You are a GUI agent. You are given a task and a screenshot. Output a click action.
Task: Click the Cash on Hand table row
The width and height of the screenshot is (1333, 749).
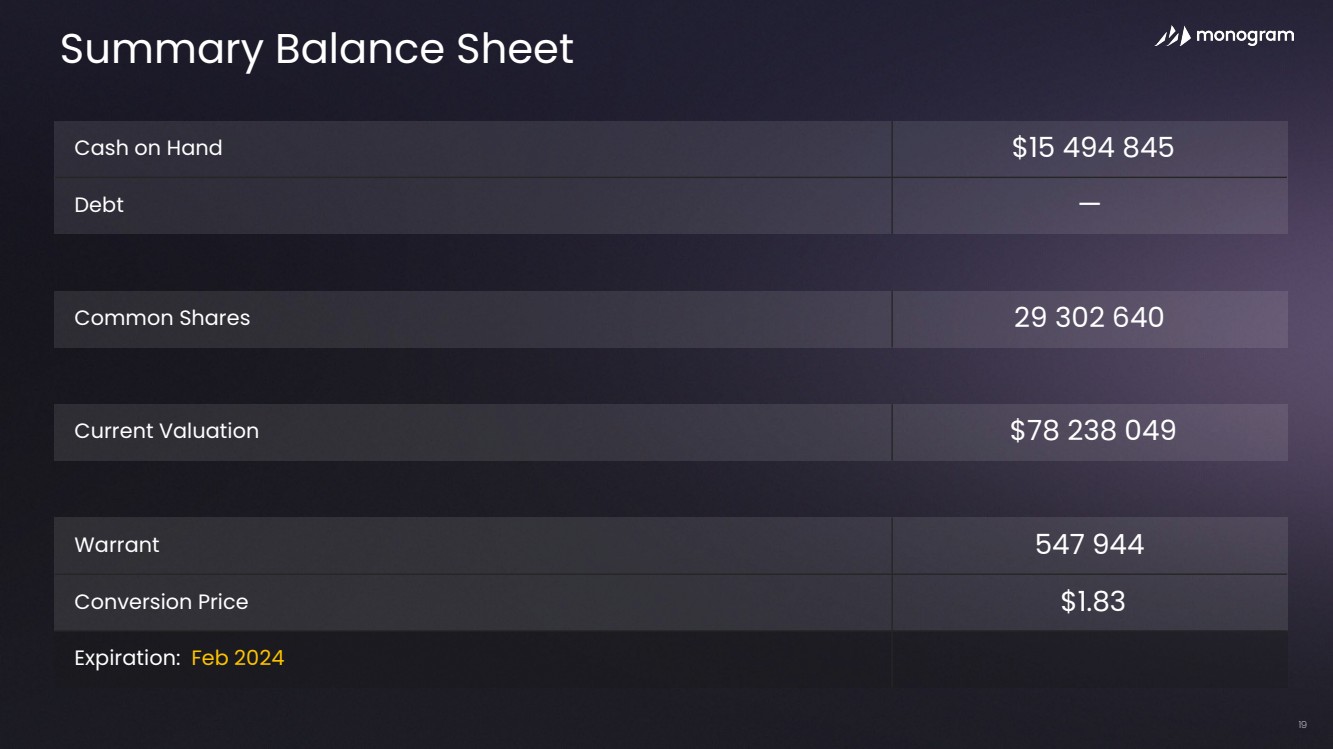670,149
